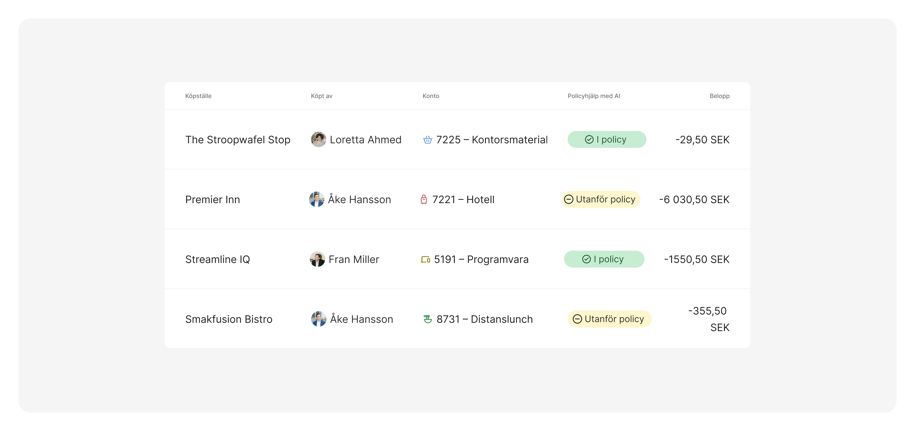The image size is (915, 431).
Task: Select the -29,50 SEK amount
Action: (702, 140)
